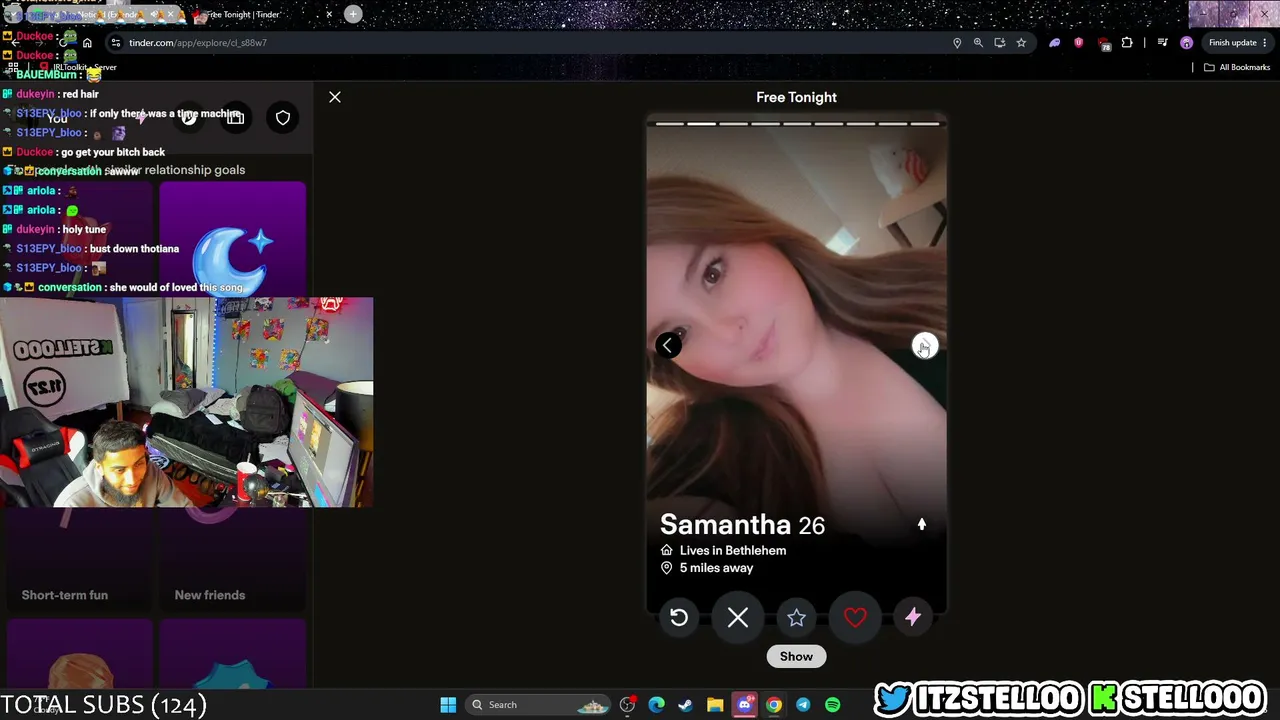Click '5 miles away' distance text
The width and height of the screenshot is (1280, 720).
[x=717, y=568]
